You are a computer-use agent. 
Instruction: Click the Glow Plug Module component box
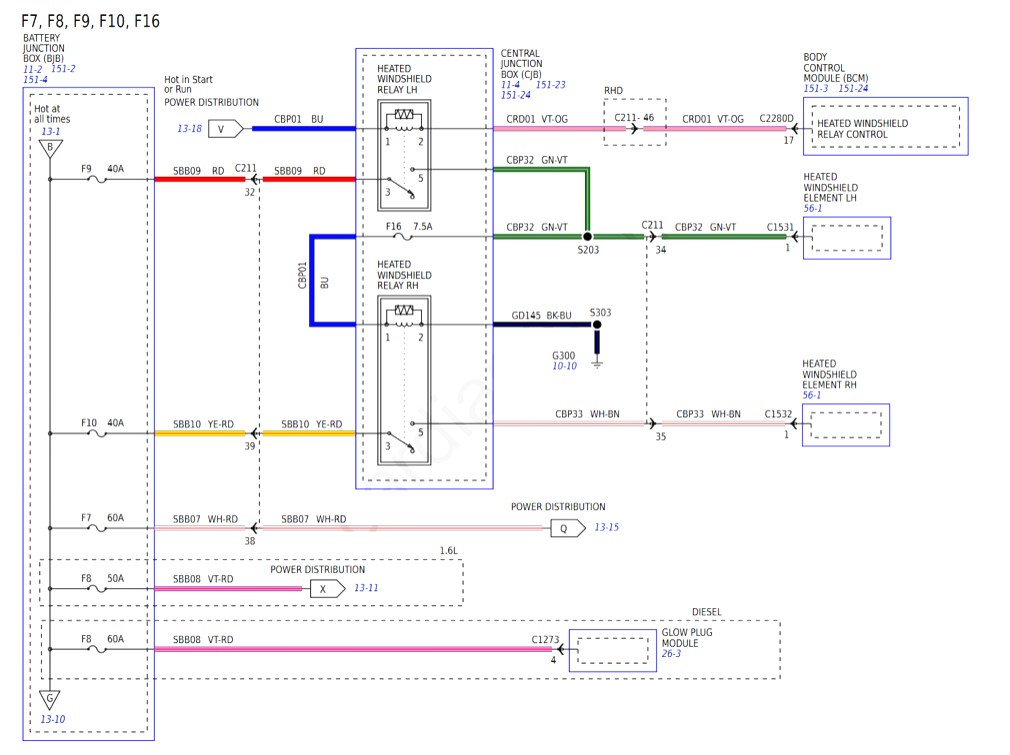click(x=612, y=650)
